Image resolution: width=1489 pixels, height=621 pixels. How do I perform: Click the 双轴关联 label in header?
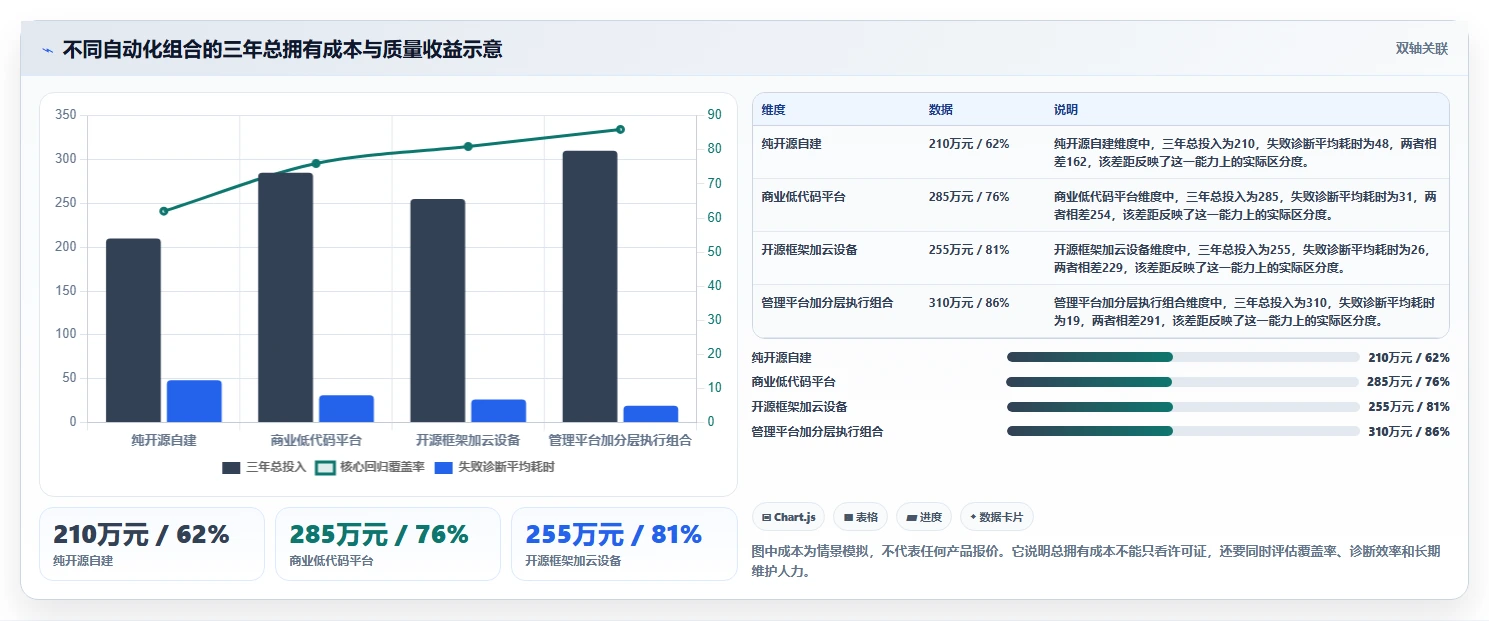(x=1421, y=49)
